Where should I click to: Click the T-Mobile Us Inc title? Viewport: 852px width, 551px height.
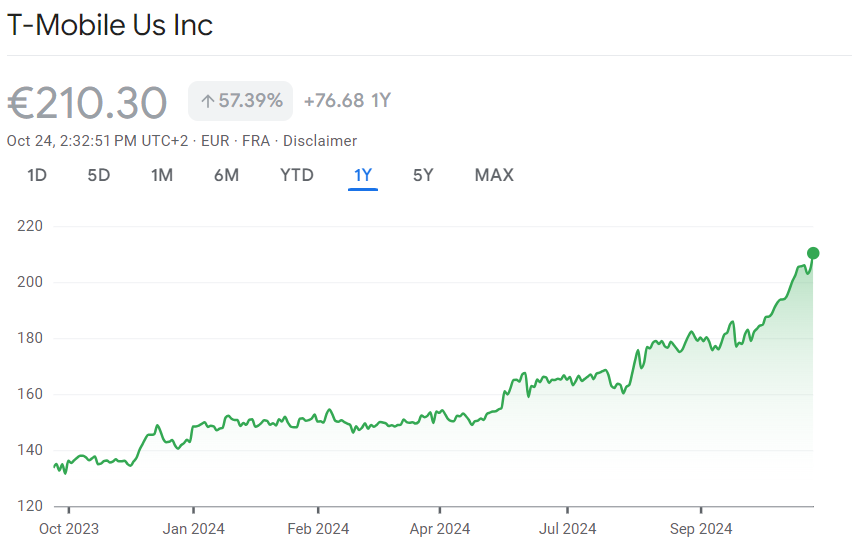[x=110, y=25]
